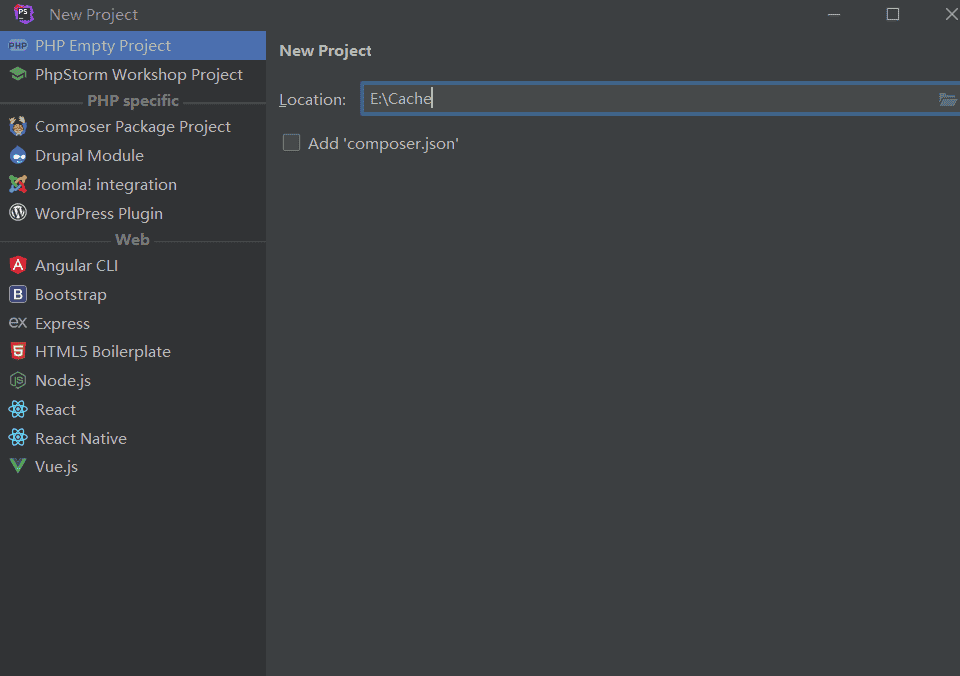
Task: Select React Native project type
Action: 80,438
